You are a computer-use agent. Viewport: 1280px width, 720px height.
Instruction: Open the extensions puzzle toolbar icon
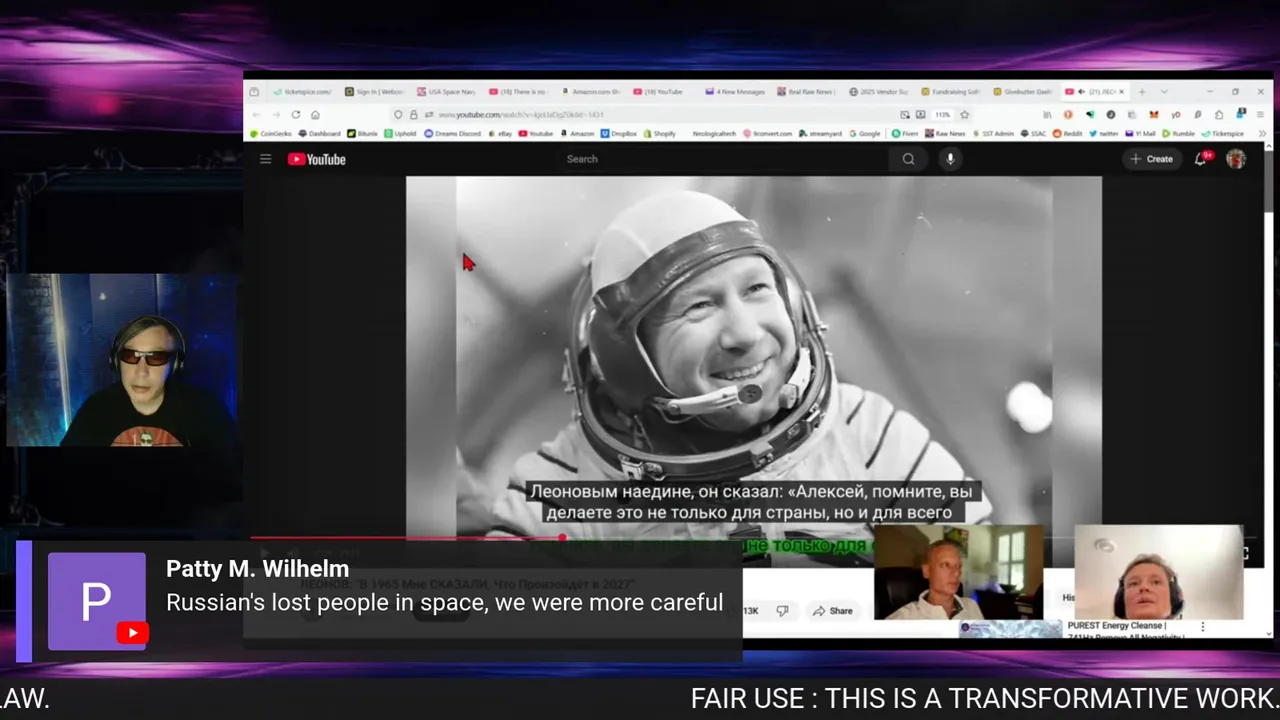[1219, 115]
